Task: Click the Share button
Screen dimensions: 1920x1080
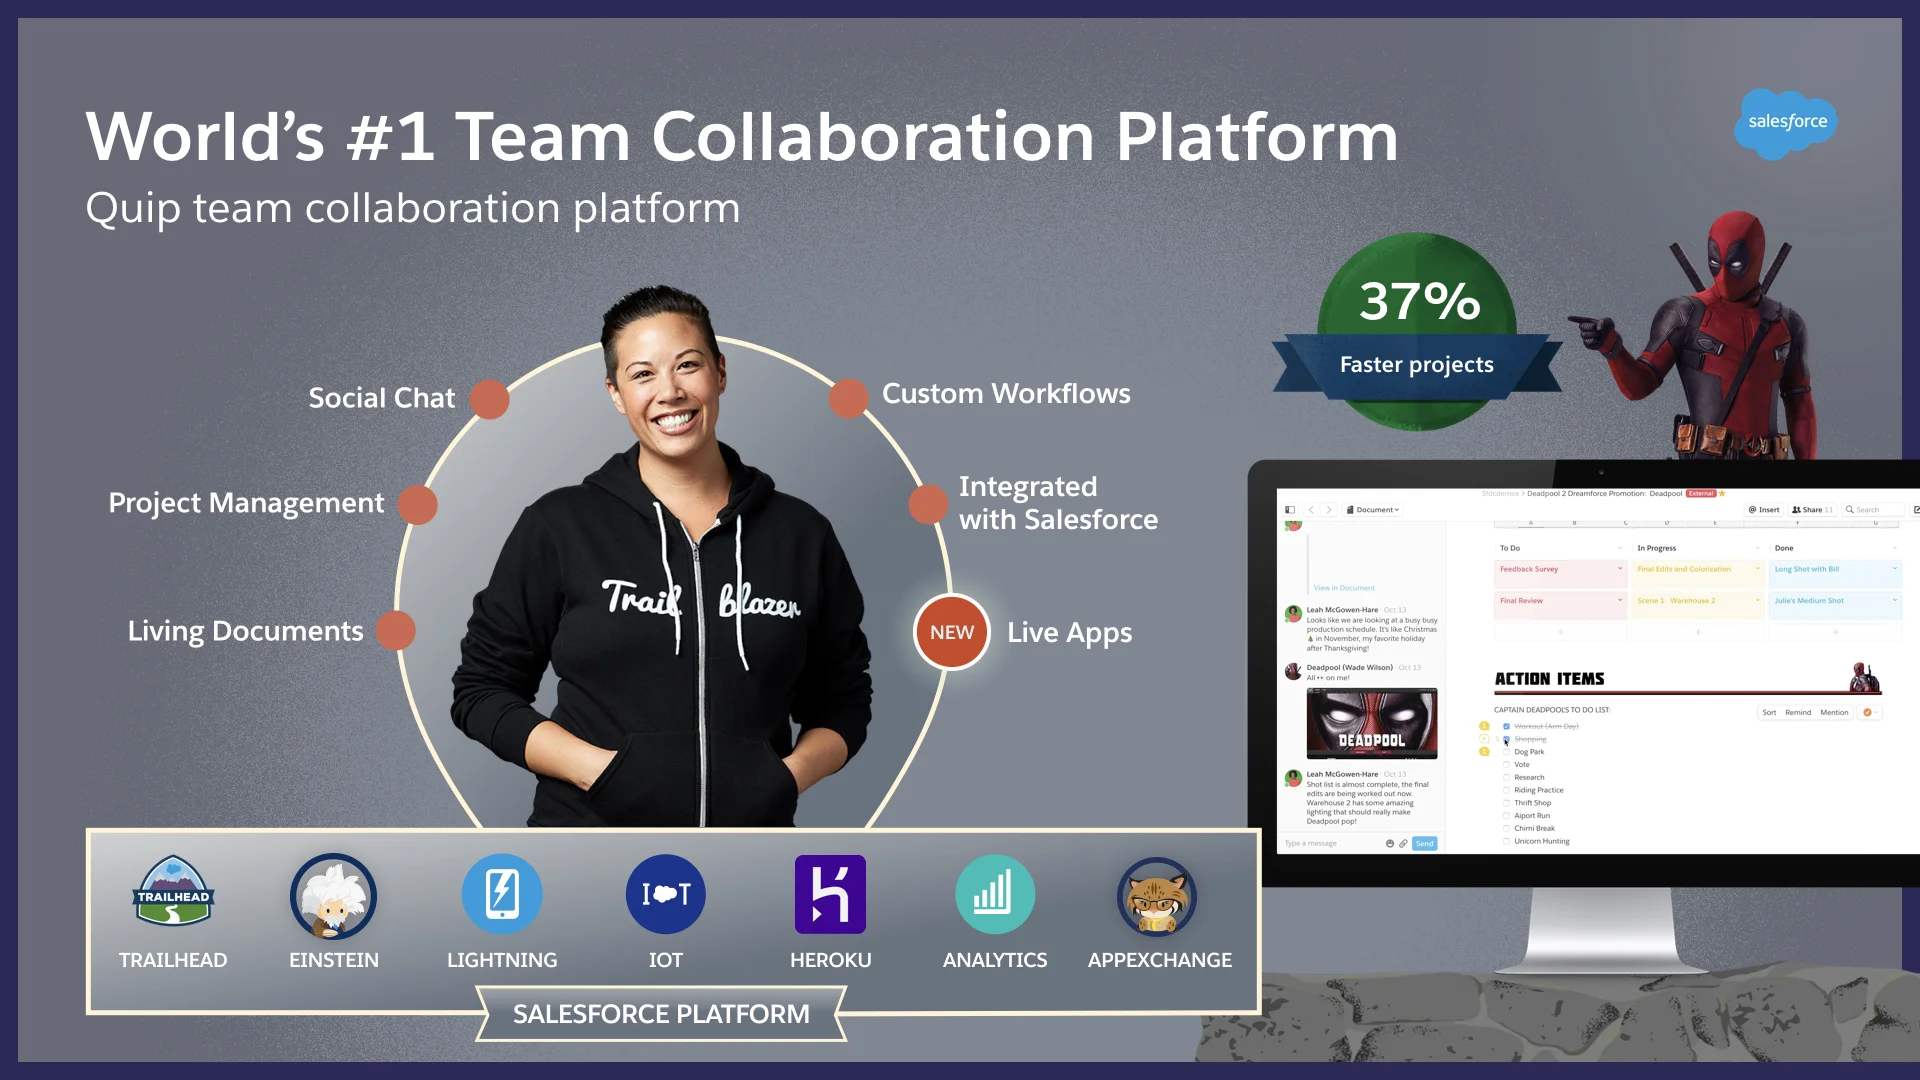Action: click(x=1812, y=510)
